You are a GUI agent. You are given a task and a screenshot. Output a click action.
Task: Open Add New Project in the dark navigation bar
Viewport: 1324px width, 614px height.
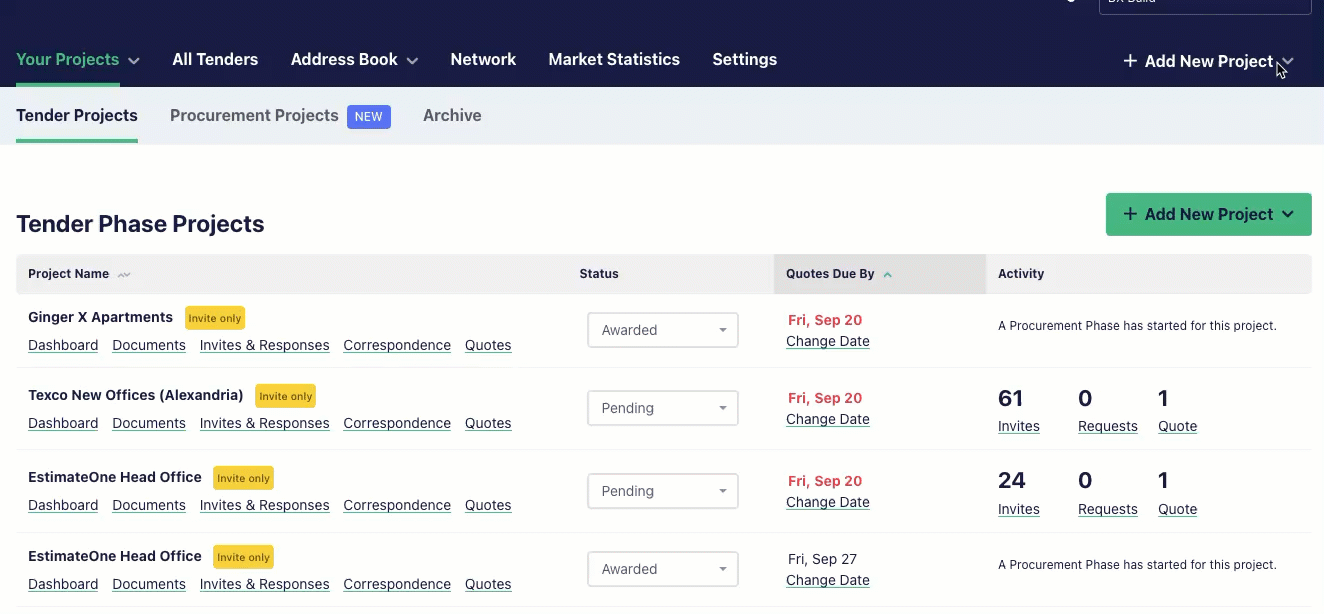tap(1208, 62)
